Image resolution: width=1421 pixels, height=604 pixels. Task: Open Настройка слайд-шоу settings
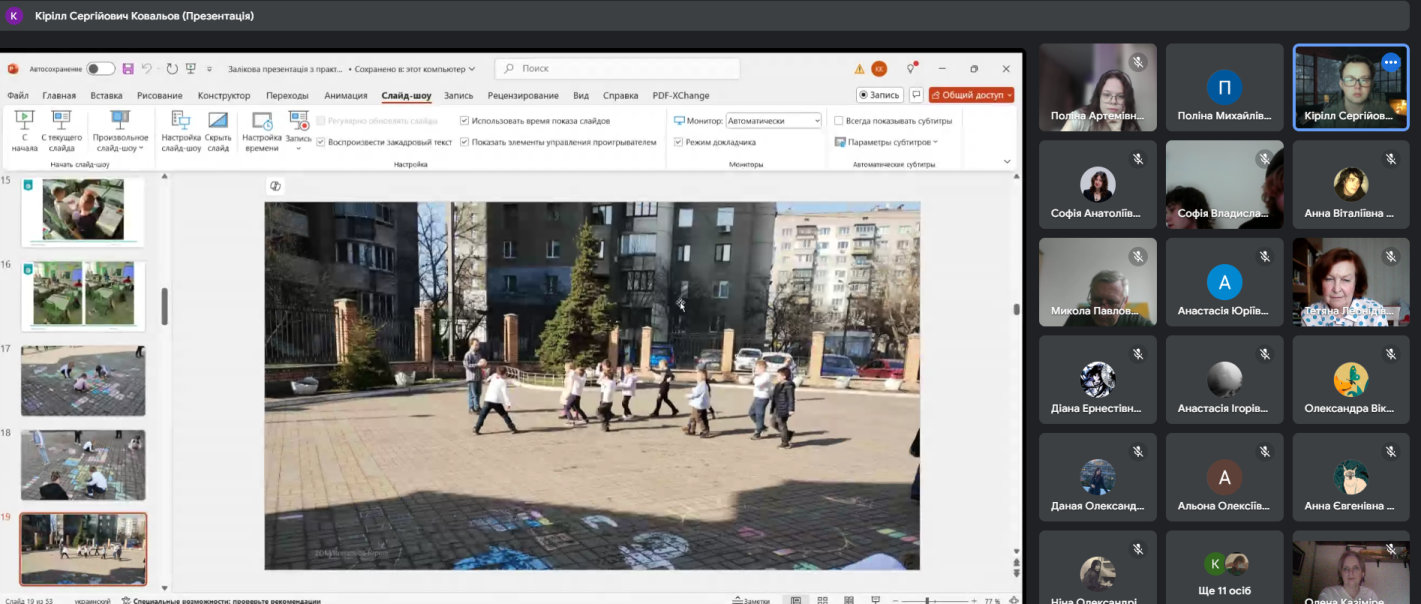[x=181, y=130]
